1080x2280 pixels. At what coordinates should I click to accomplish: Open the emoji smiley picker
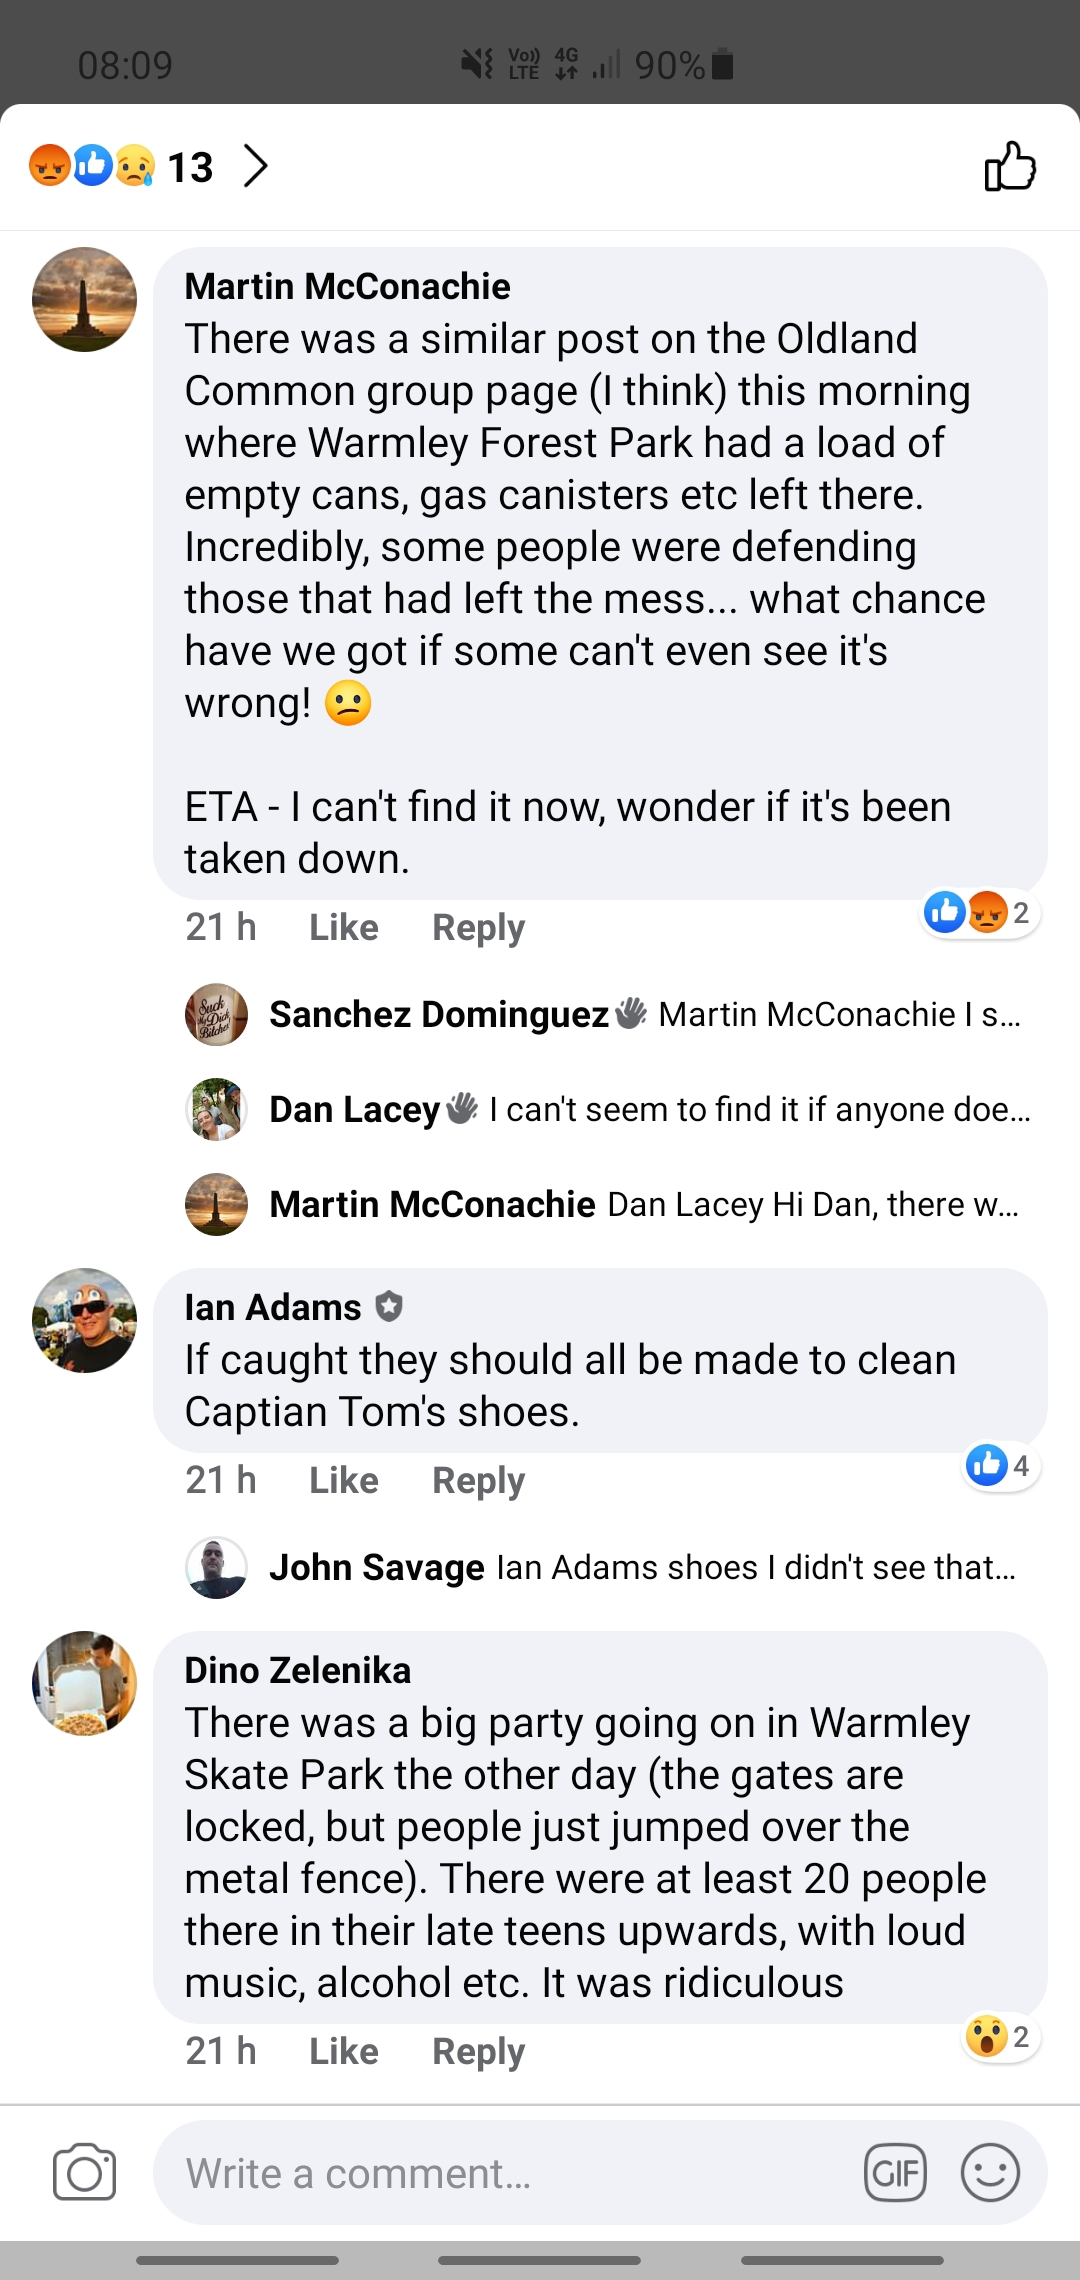990,2173
